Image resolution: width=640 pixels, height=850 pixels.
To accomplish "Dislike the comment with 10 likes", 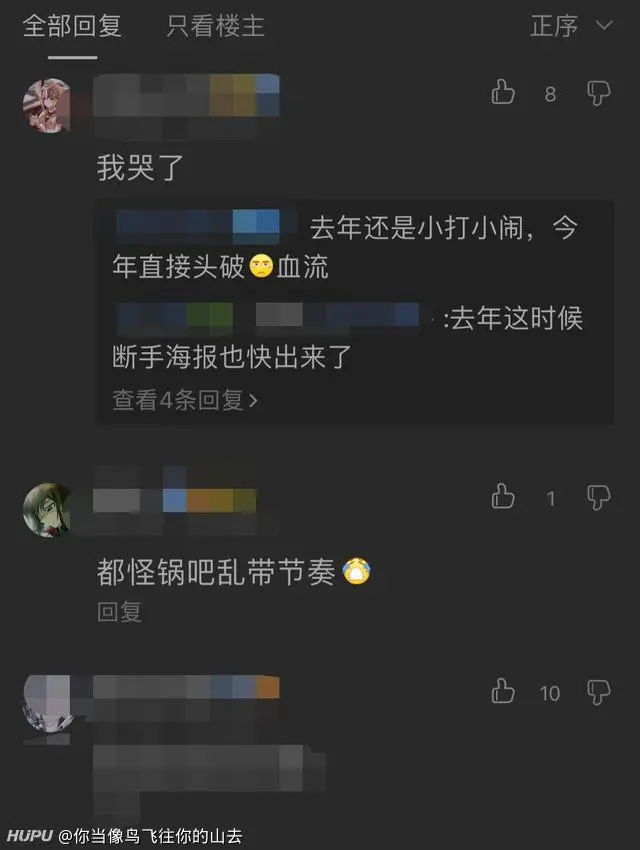I will pos(598,693).
